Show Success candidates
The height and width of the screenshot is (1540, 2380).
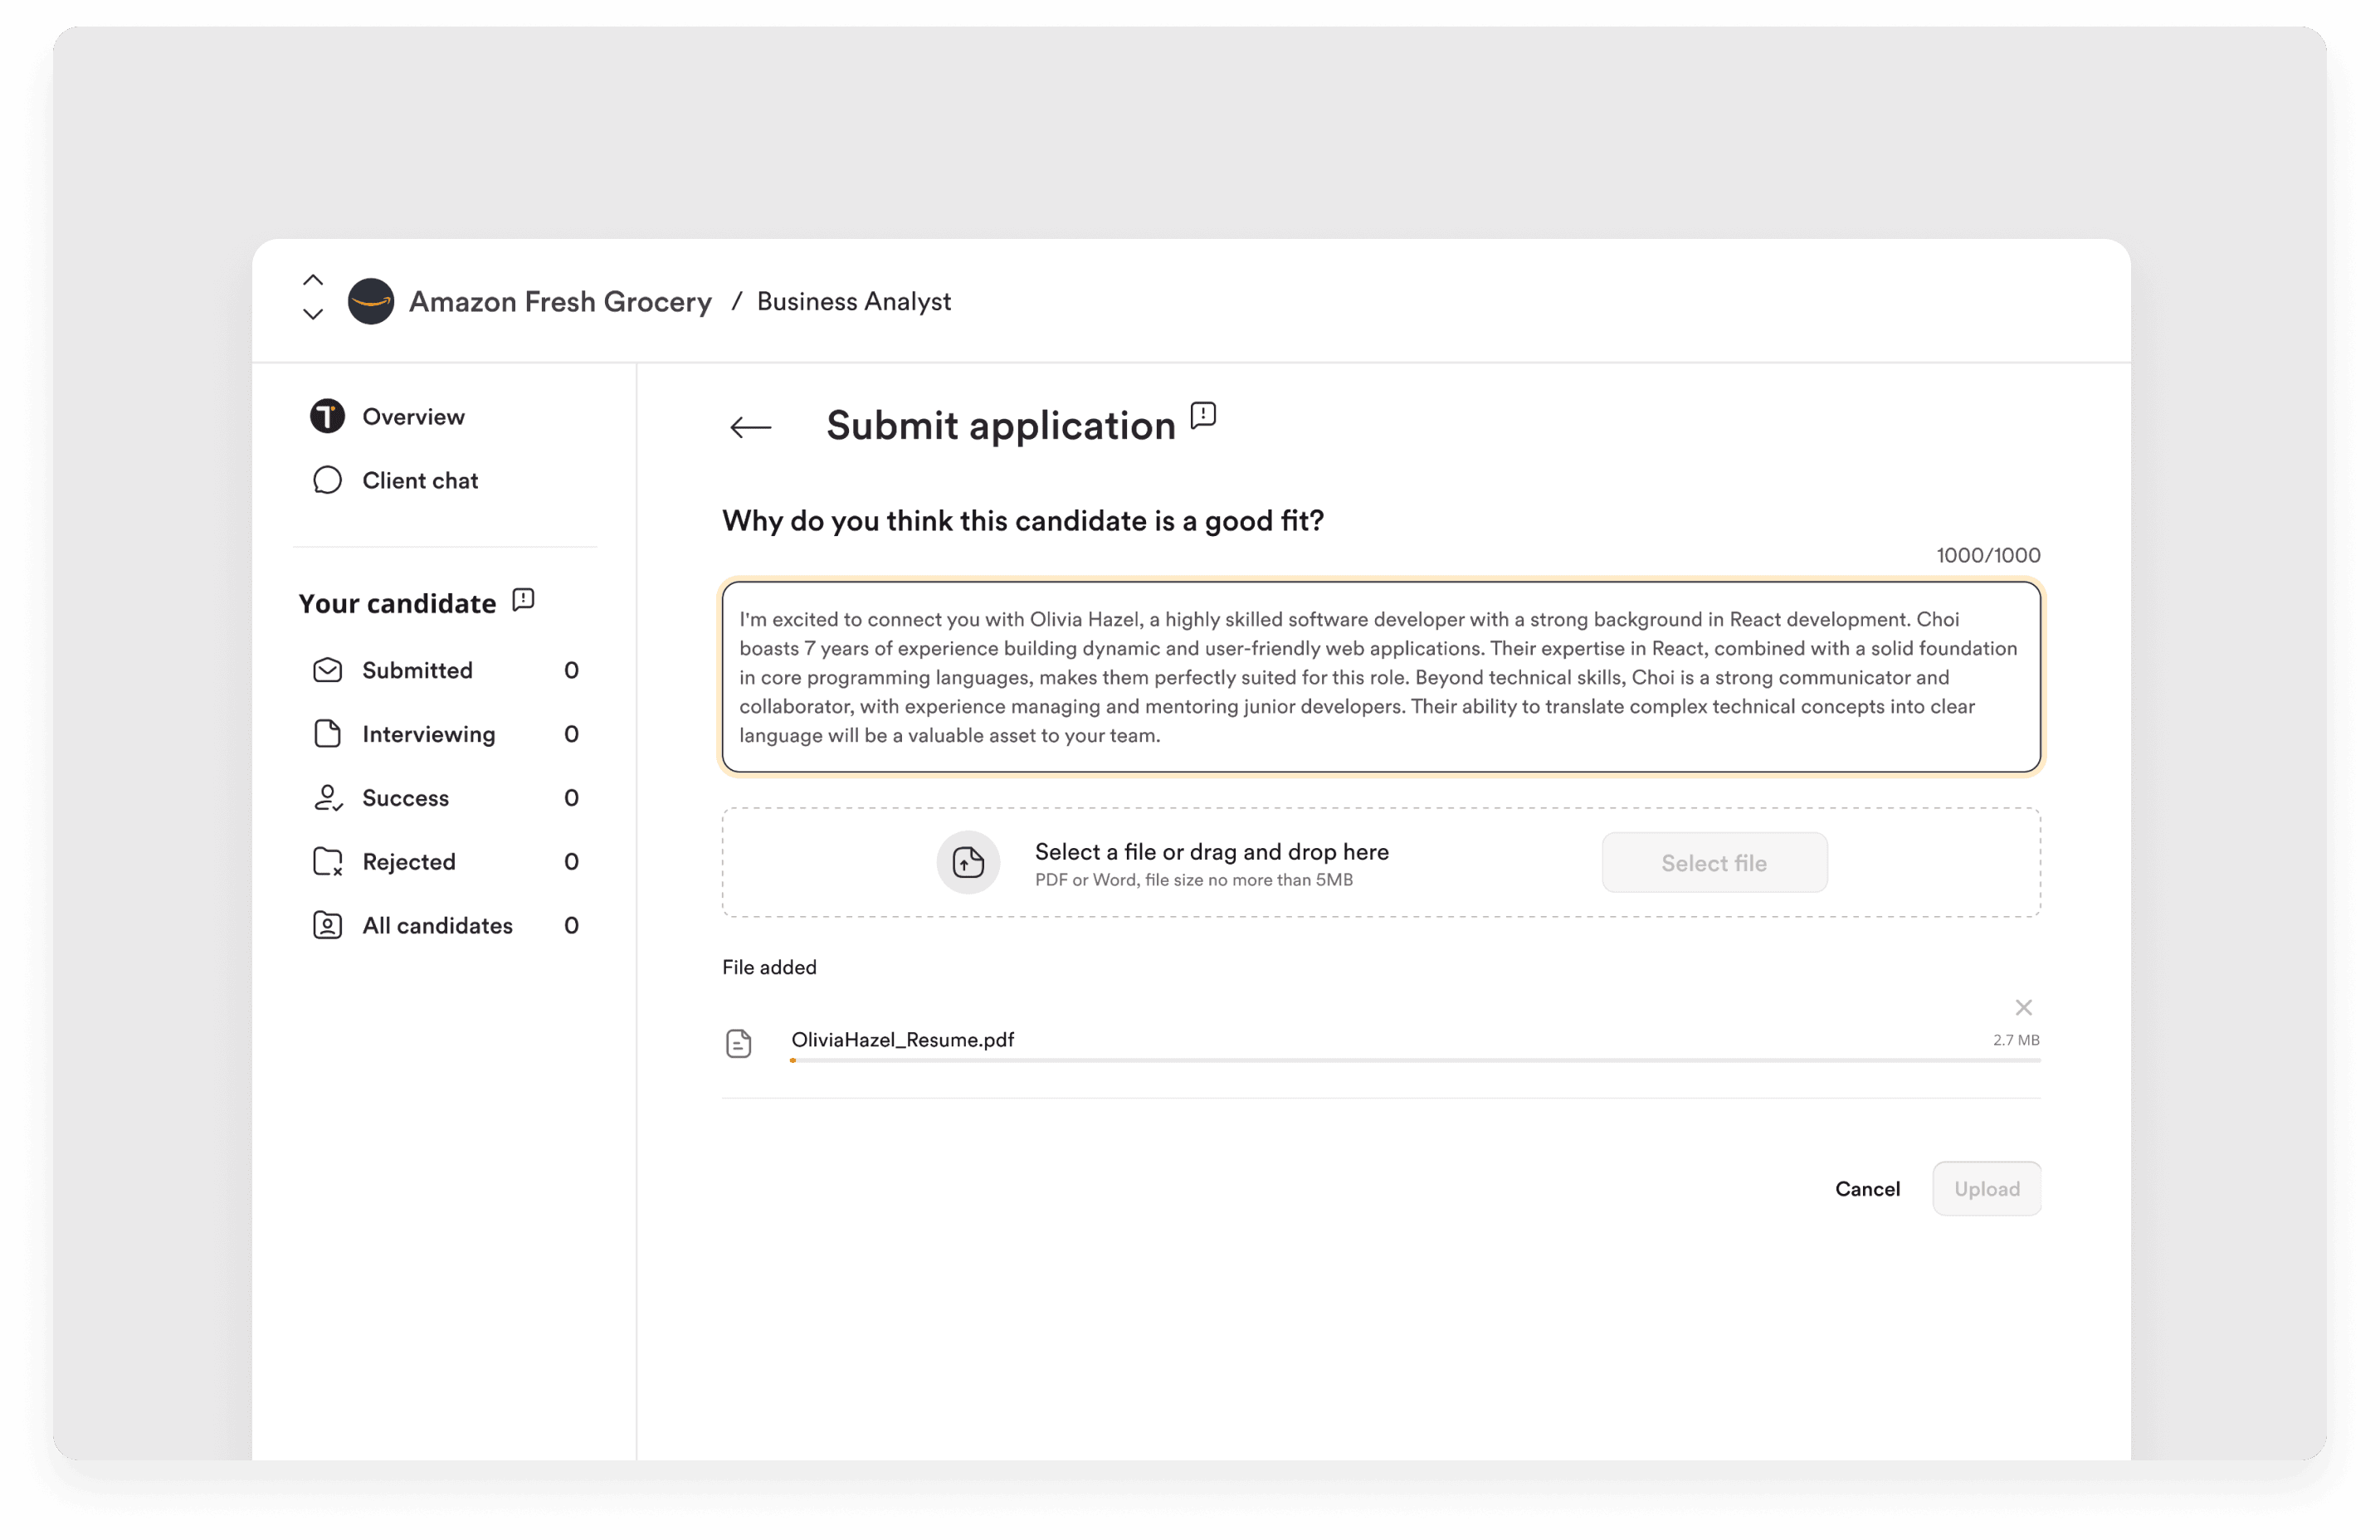click(405, 798)
